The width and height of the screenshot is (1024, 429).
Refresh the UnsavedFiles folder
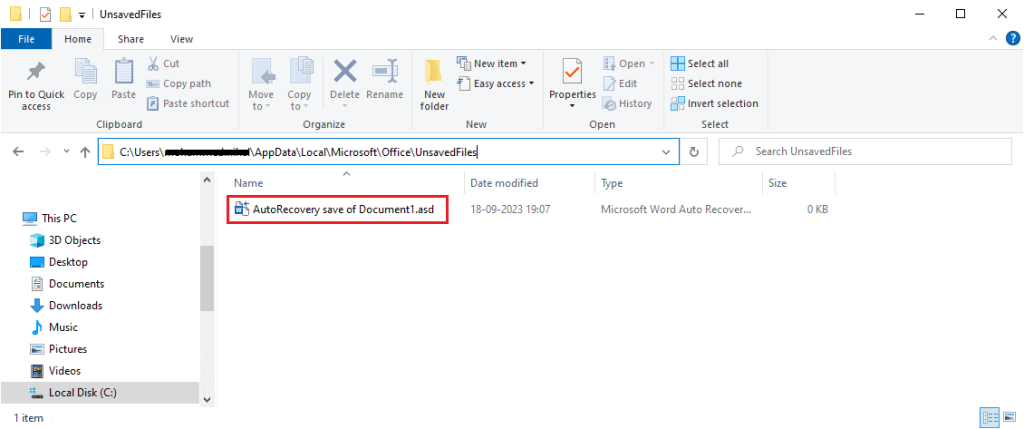[x=694, y=152]
